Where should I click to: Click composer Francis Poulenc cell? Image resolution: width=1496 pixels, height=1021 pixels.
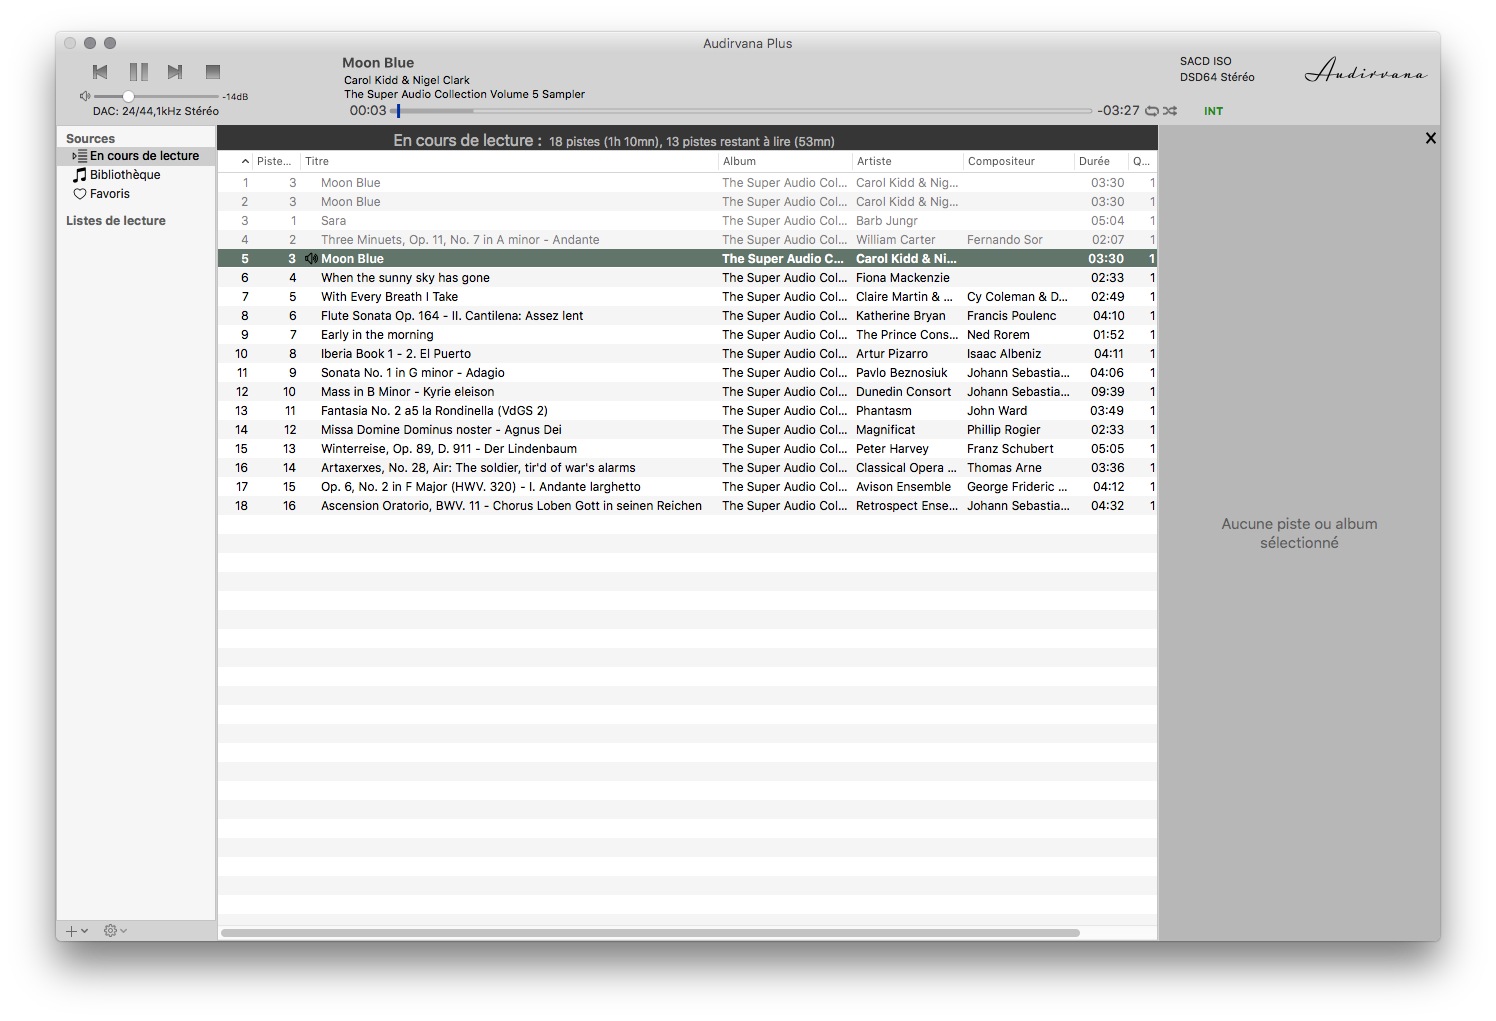pyautogui.click(x=1011, y=316)
